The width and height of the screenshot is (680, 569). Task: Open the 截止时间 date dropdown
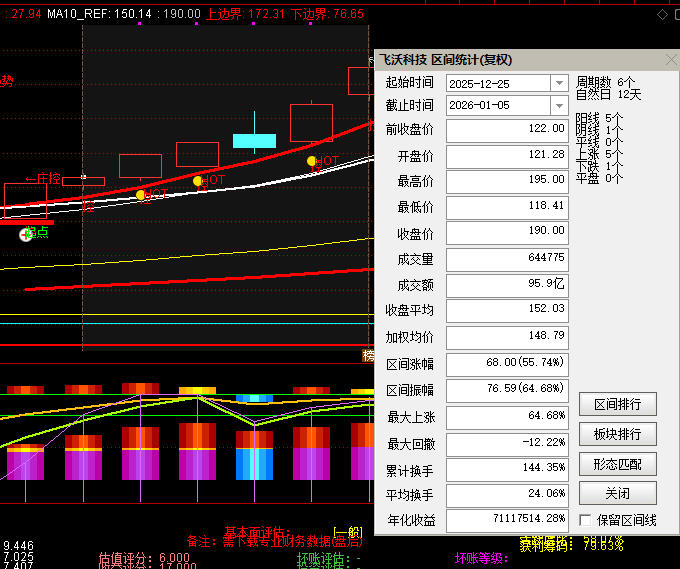click(559, 105)
